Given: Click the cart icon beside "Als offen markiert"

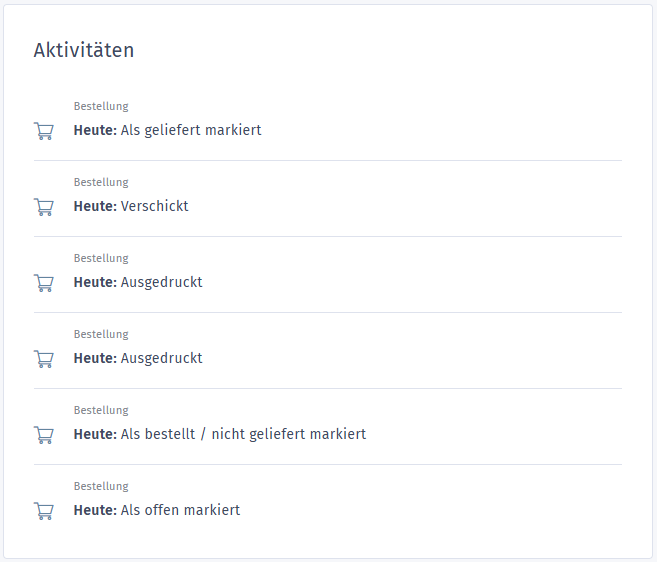Looking at the screenshot, I should click(x=44, y=510).
